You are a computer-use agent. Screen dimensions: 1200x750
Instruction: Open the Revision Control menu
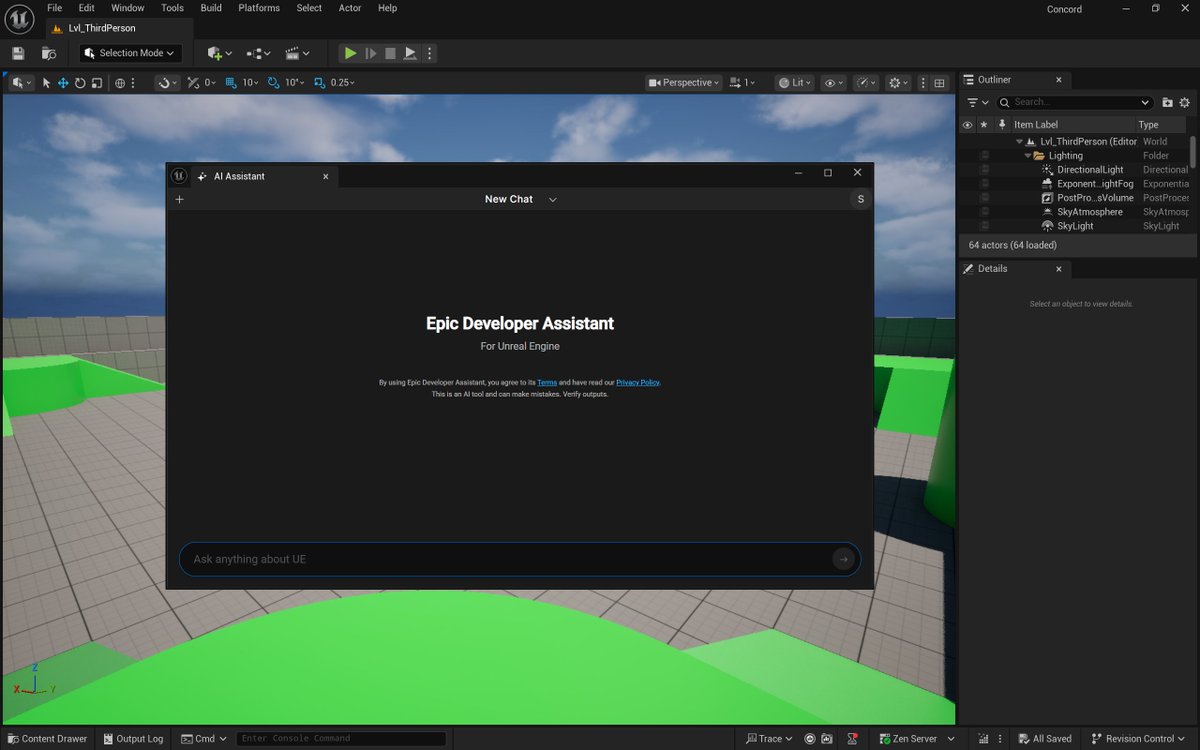1139,739
